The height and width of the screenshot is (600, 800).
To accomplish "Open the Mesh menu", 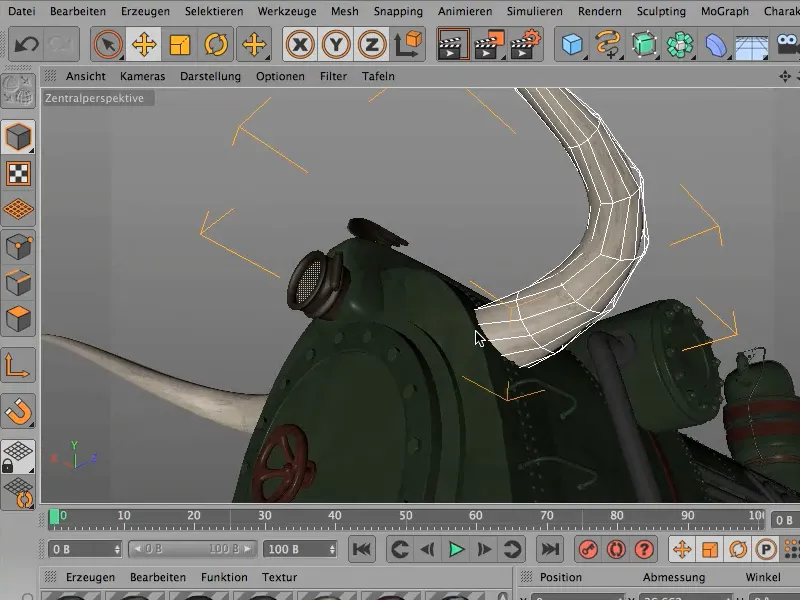I will (344, 11).
